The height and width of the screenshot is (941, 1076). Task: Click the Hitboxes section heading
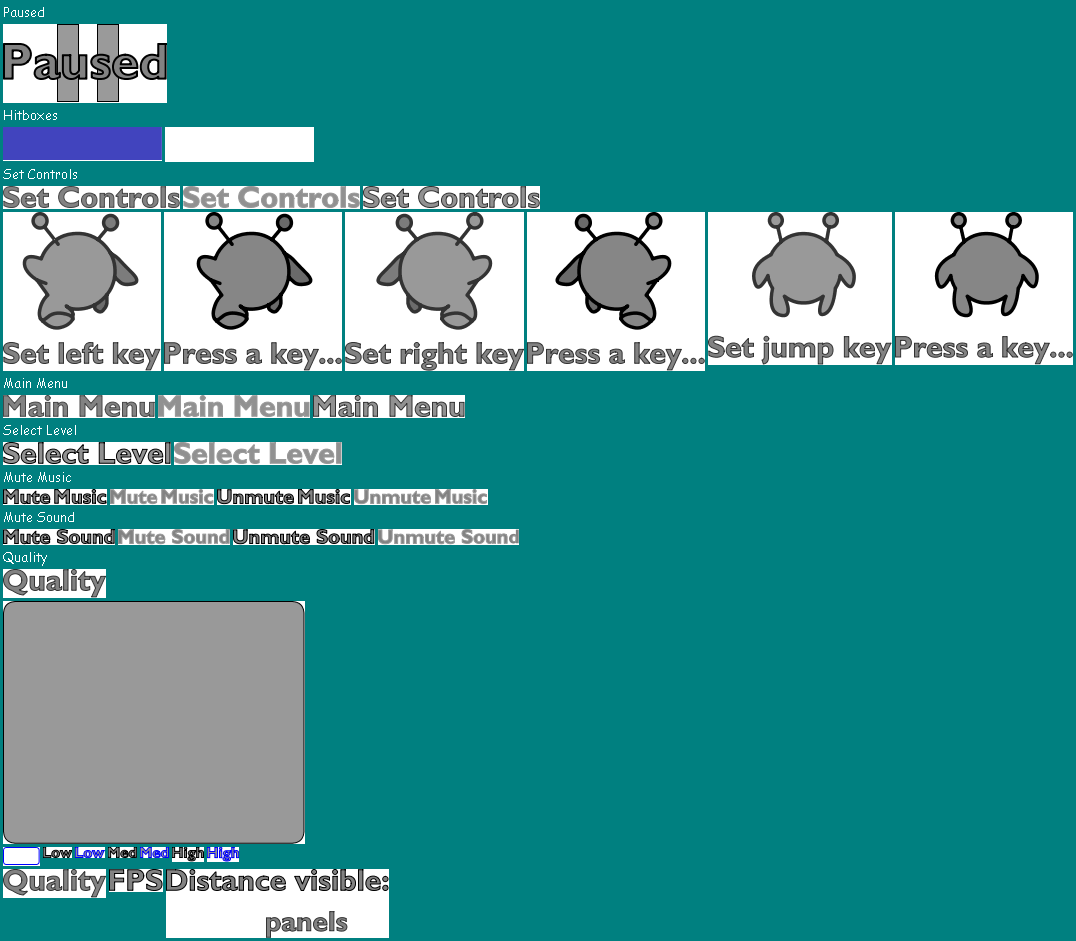(x=30, y=115)
